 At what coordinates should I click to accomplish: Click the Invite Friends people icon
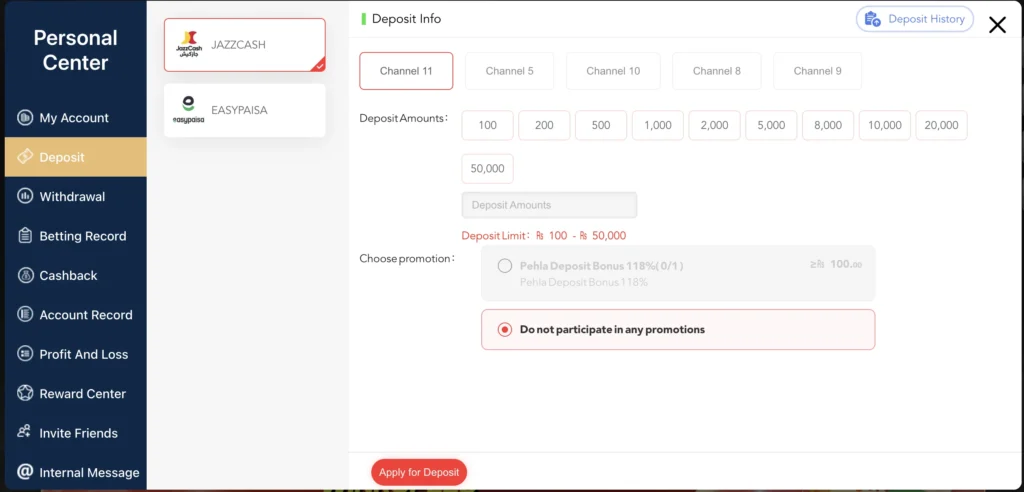25,433
